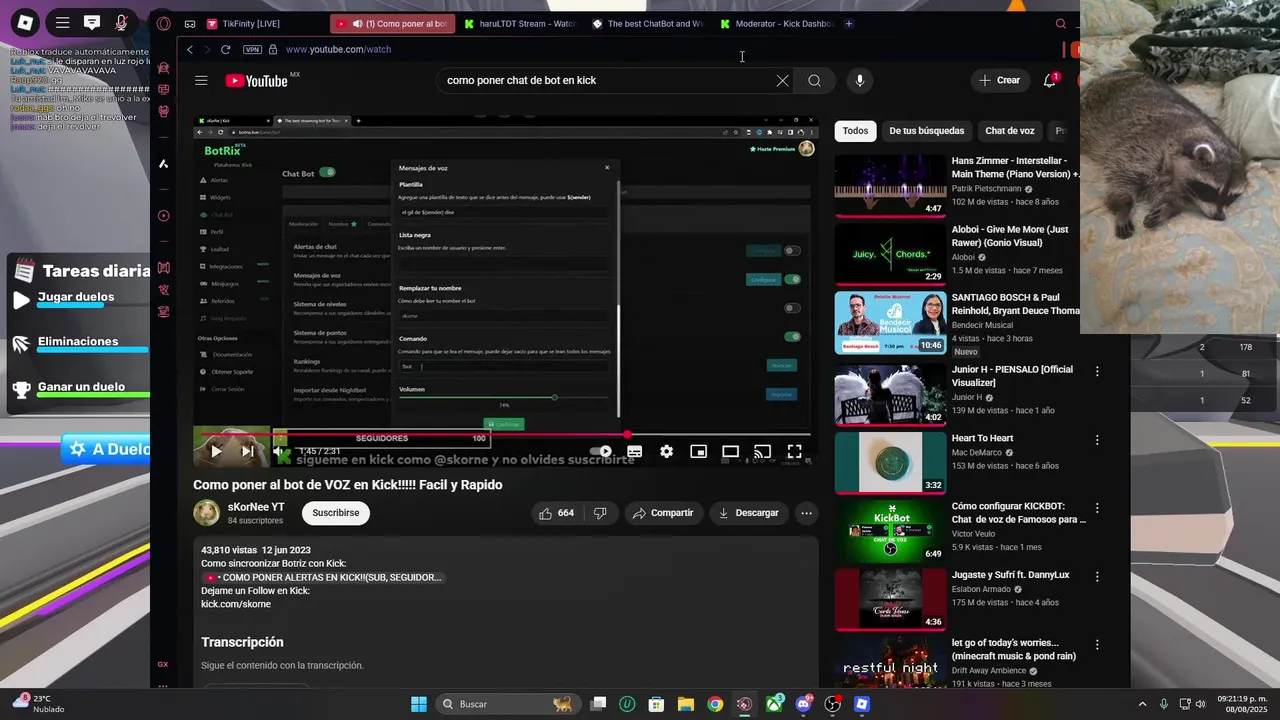This screenshot has width=1280, height=720.
Task: Open the Windows Start menu
Action: click(x=419, y=704)
